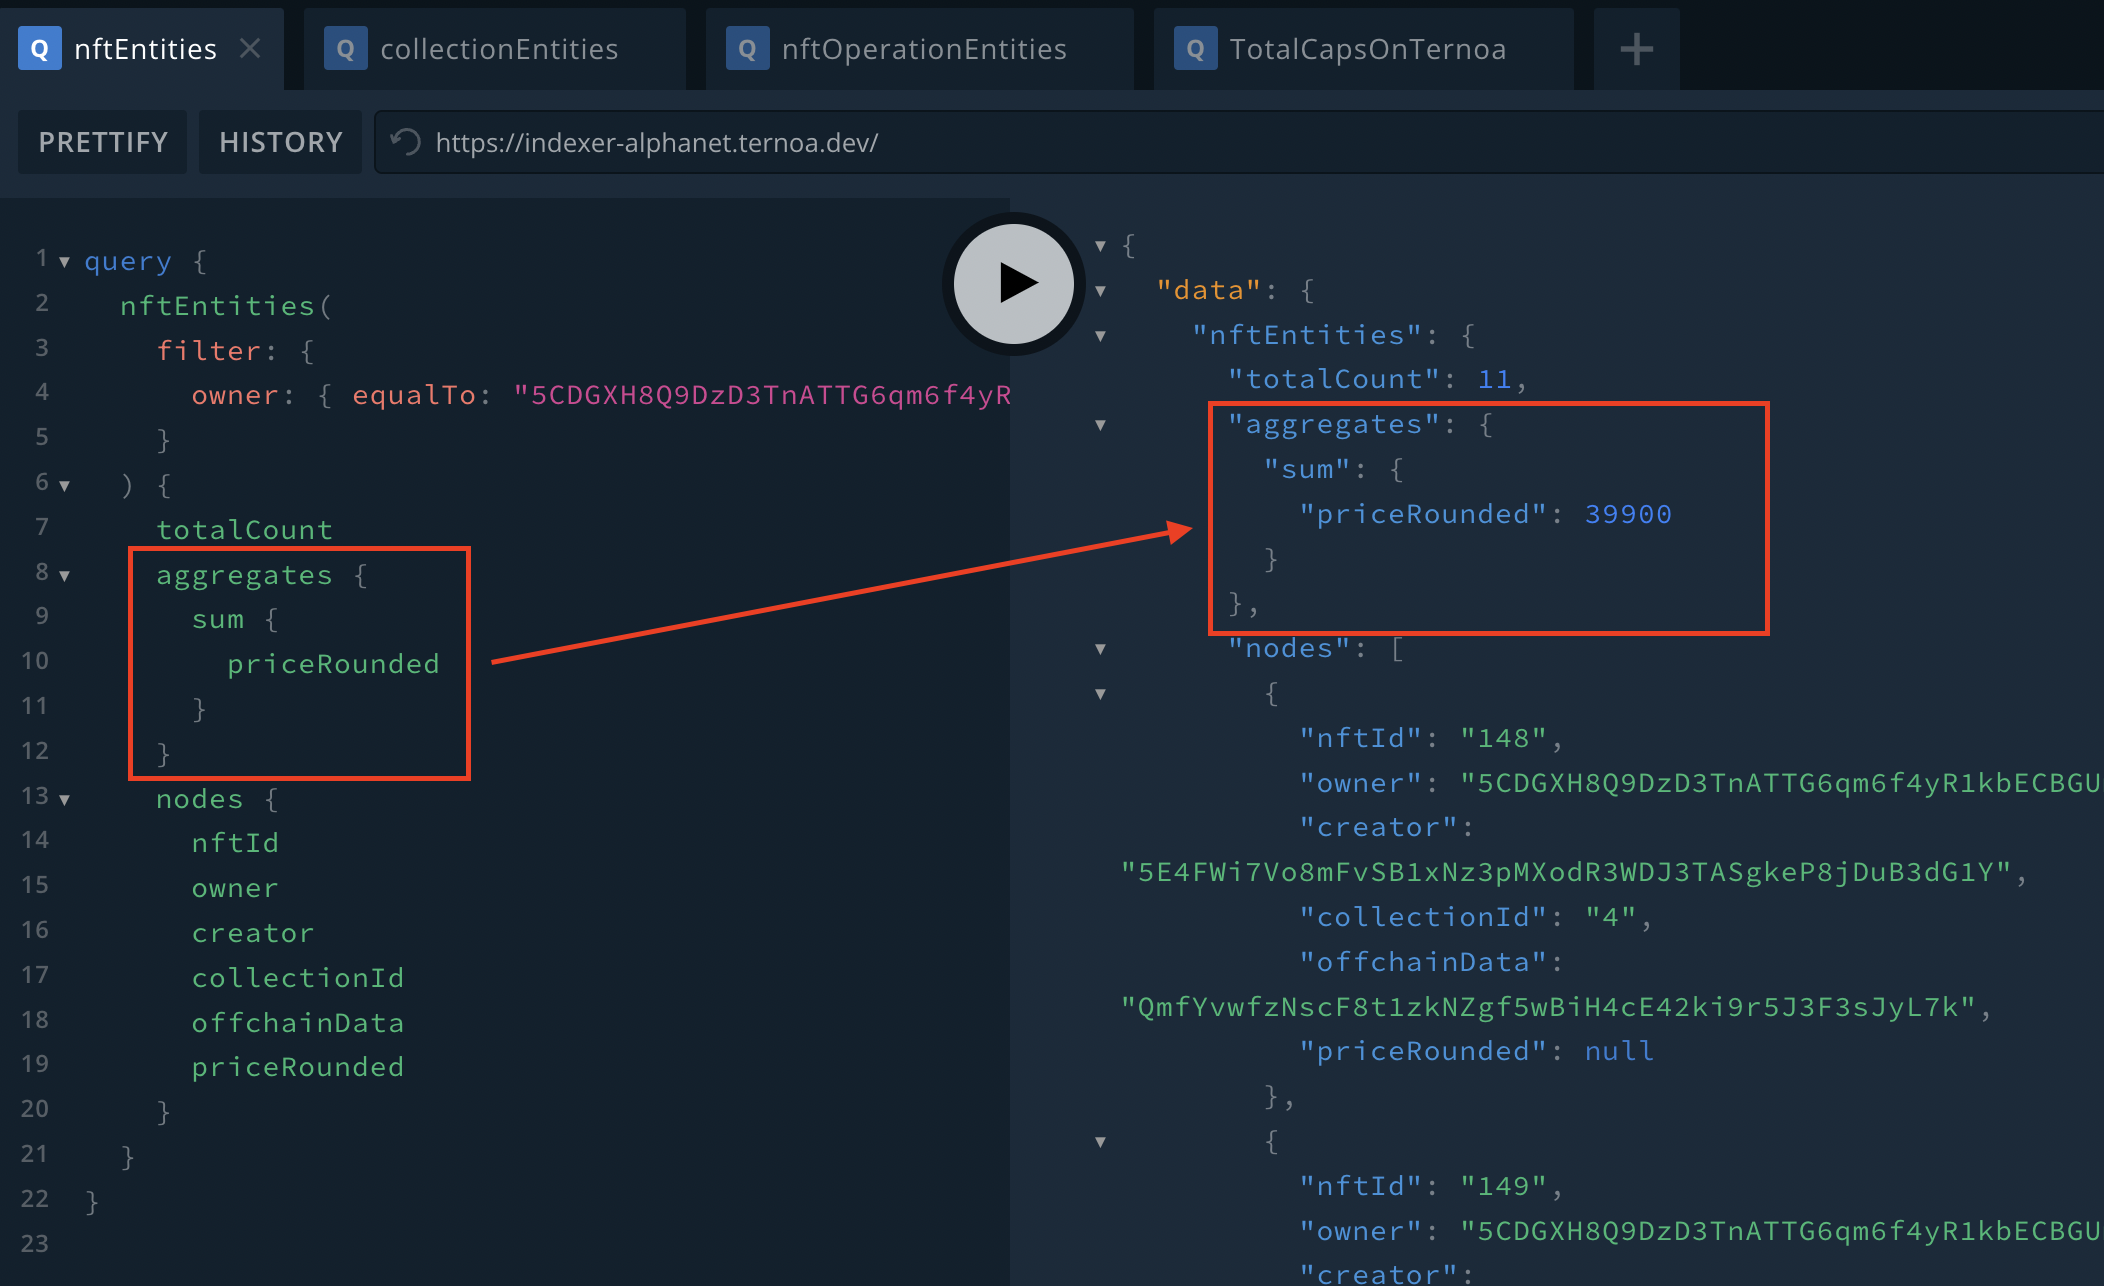Image resolution: width=2104 pixels, height=1286 pixels.
Task: Select the TotalCapsOnTernoa tab
Action: (1366, 49)
